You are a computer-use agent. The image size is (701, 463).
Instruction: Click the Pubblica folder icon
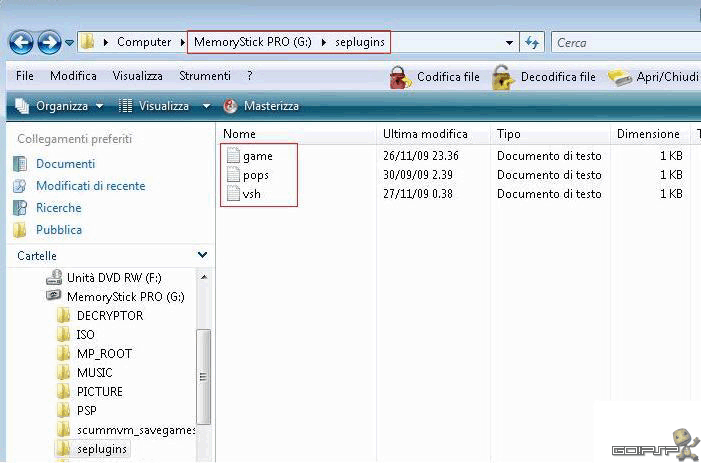point(20,230)
